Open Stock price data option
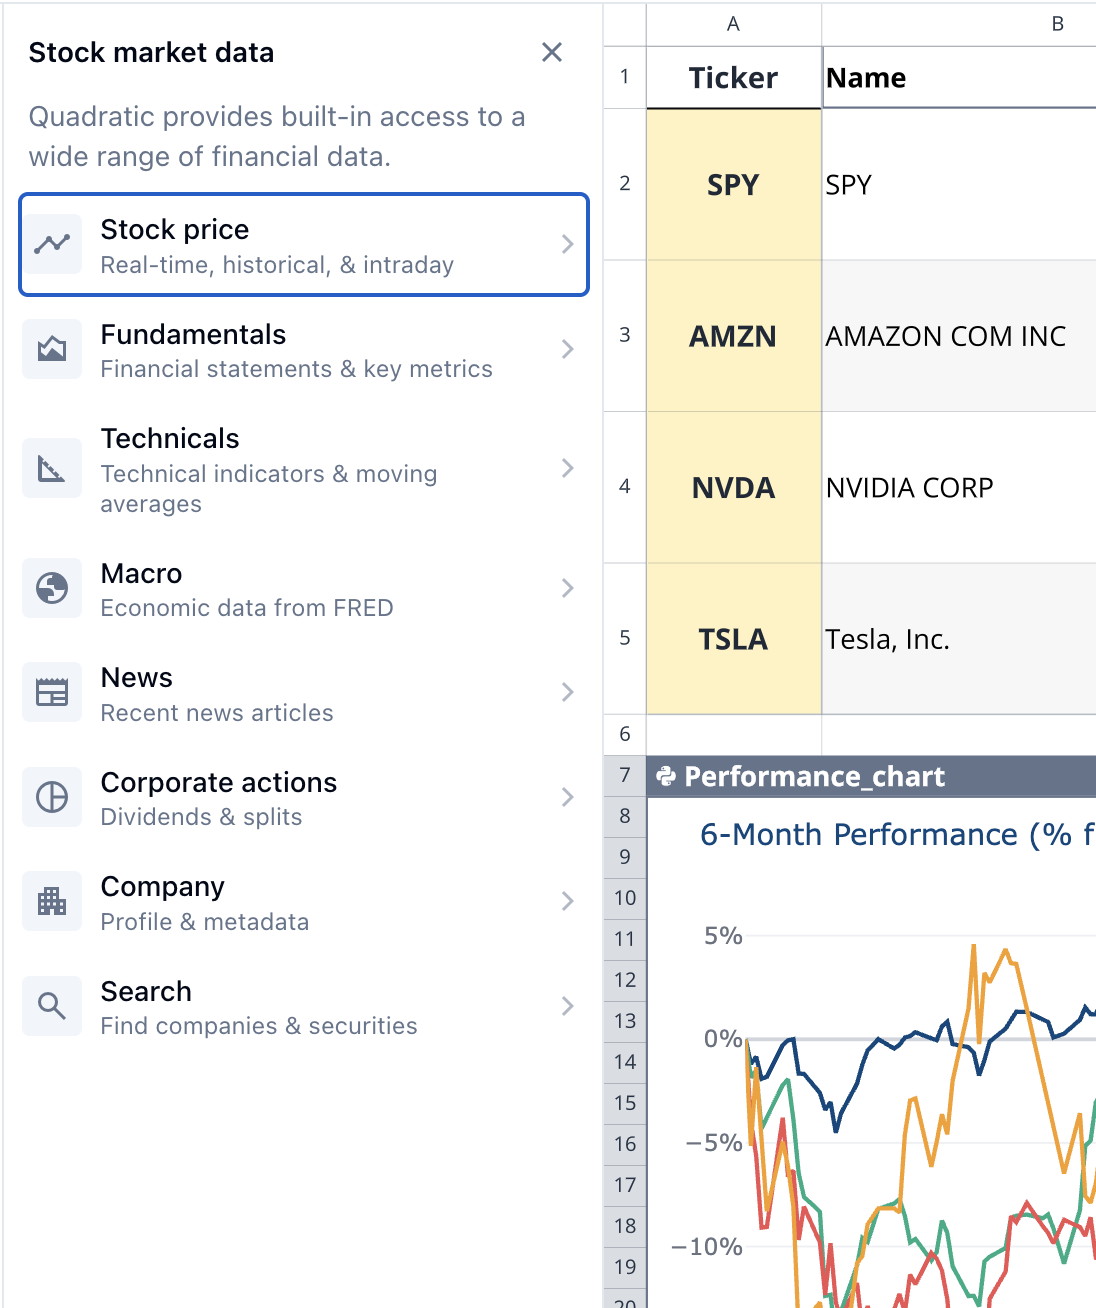 [304, 245]
